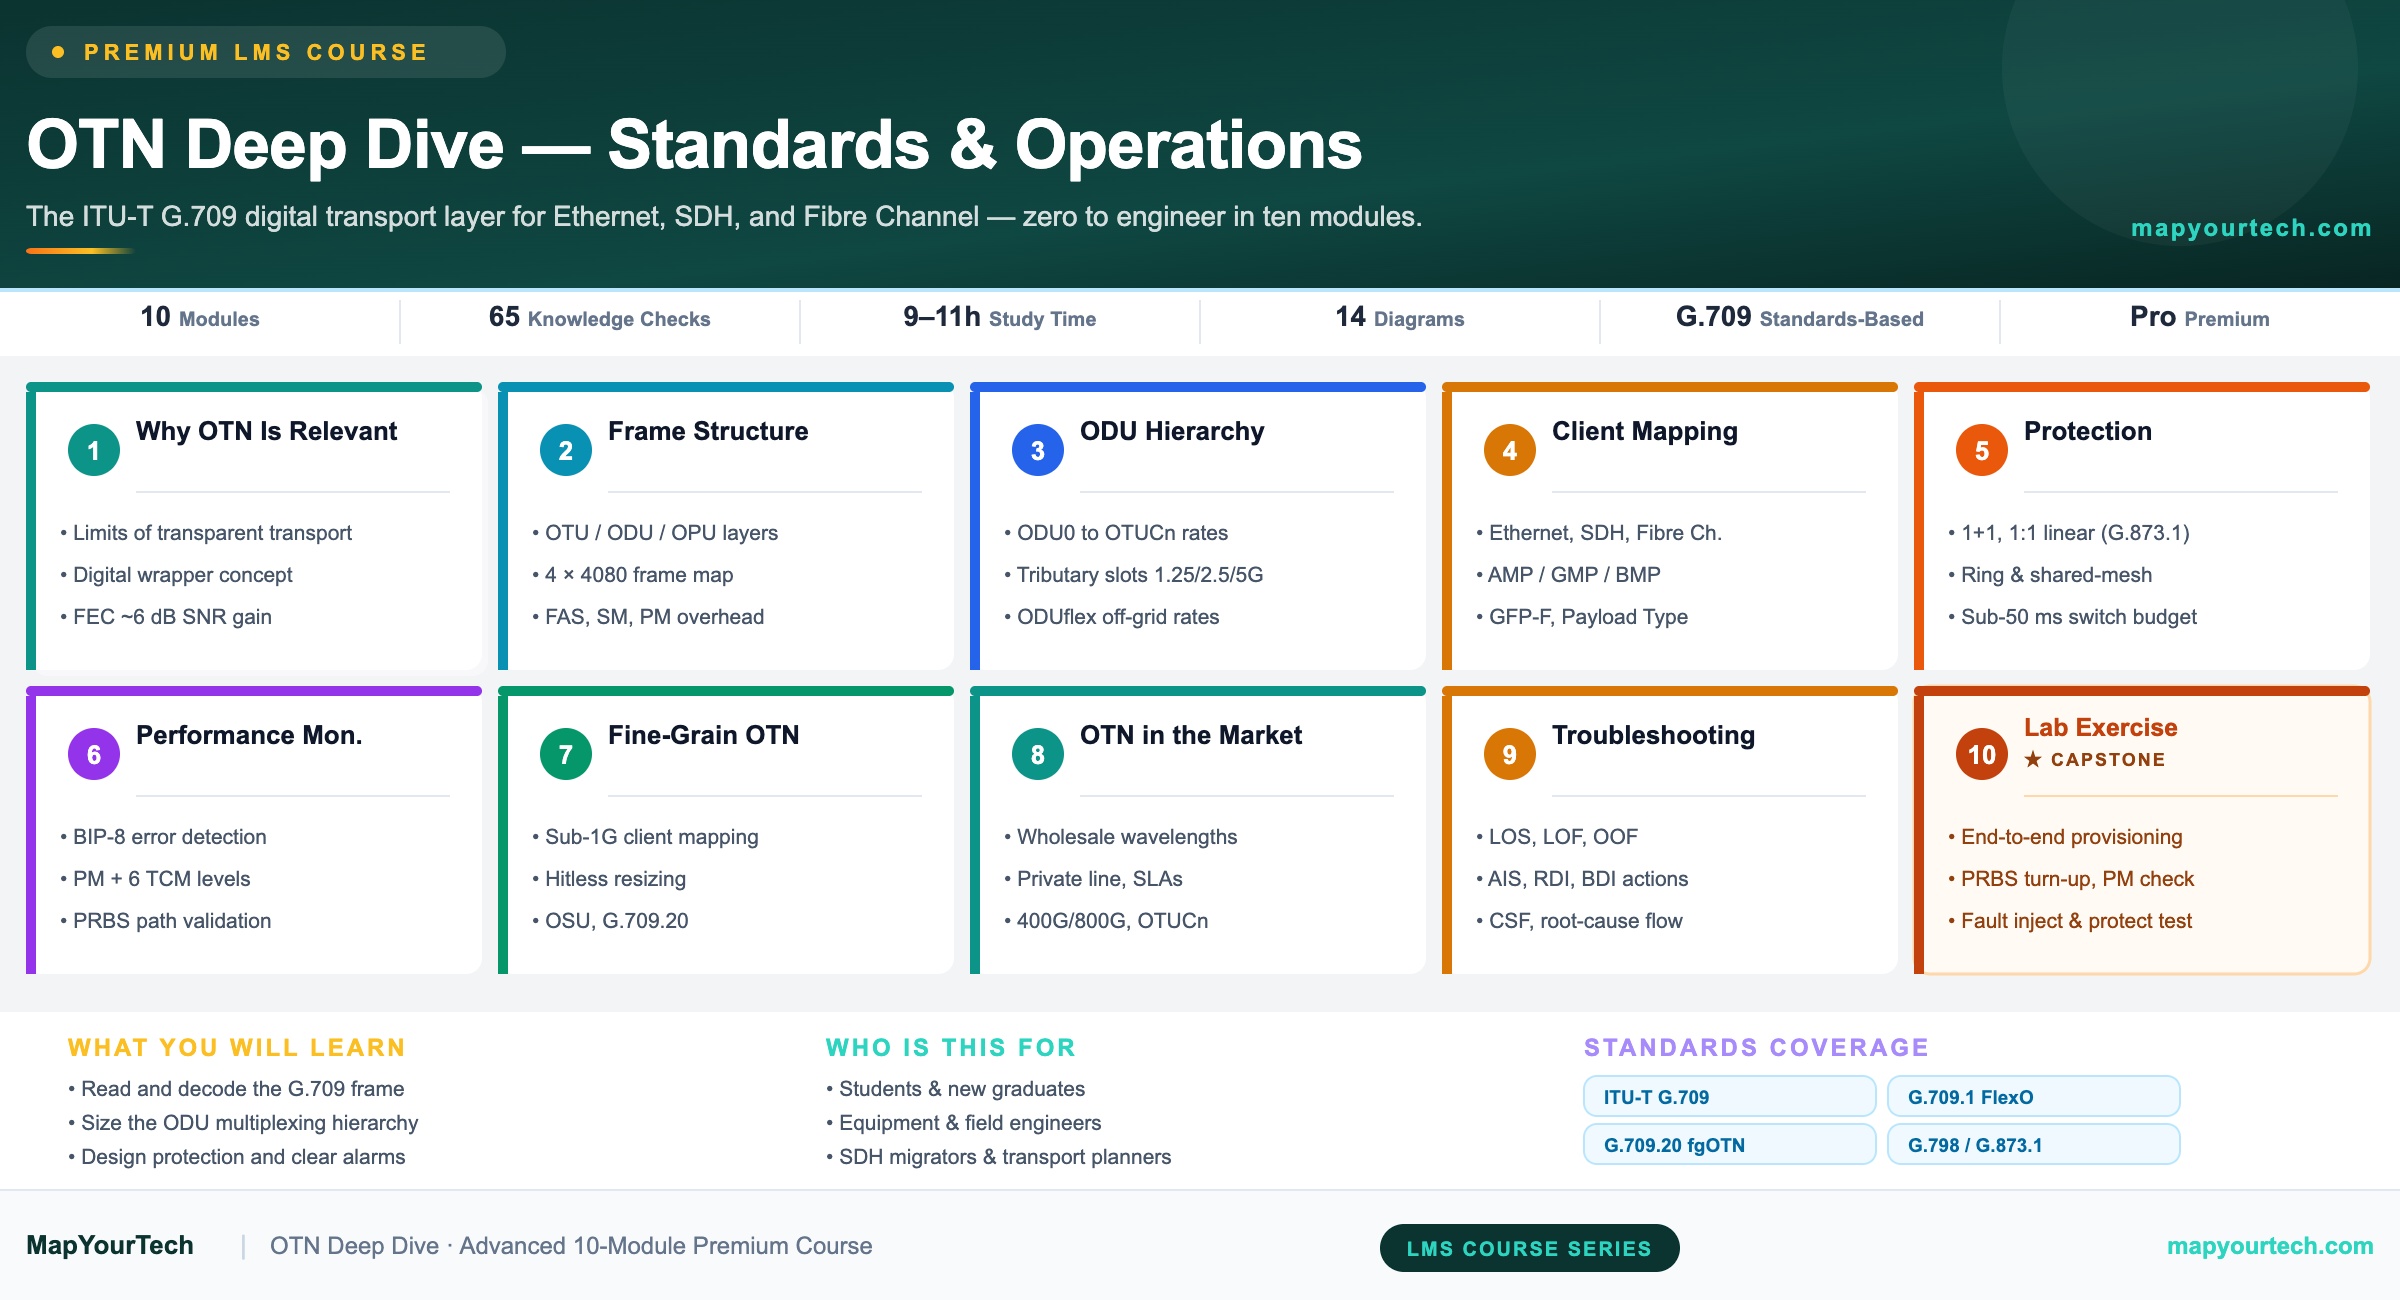Image resolution: width=2400 pixels, height=1300 pixels.
Task: Click the Standards Coverage heading
Action: click(x=1756, y=1047)
